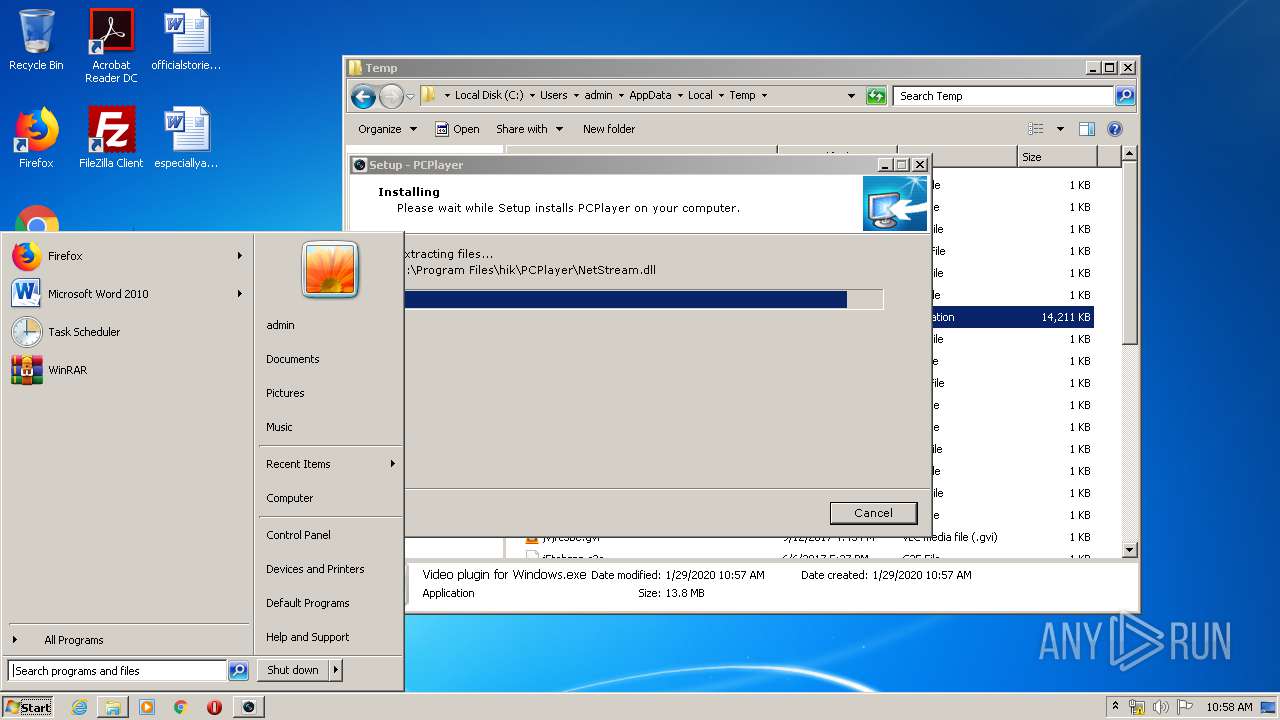The image size is (1280, 720).
Task: Expand Recent Items submenu
Action: pos(330,464)
